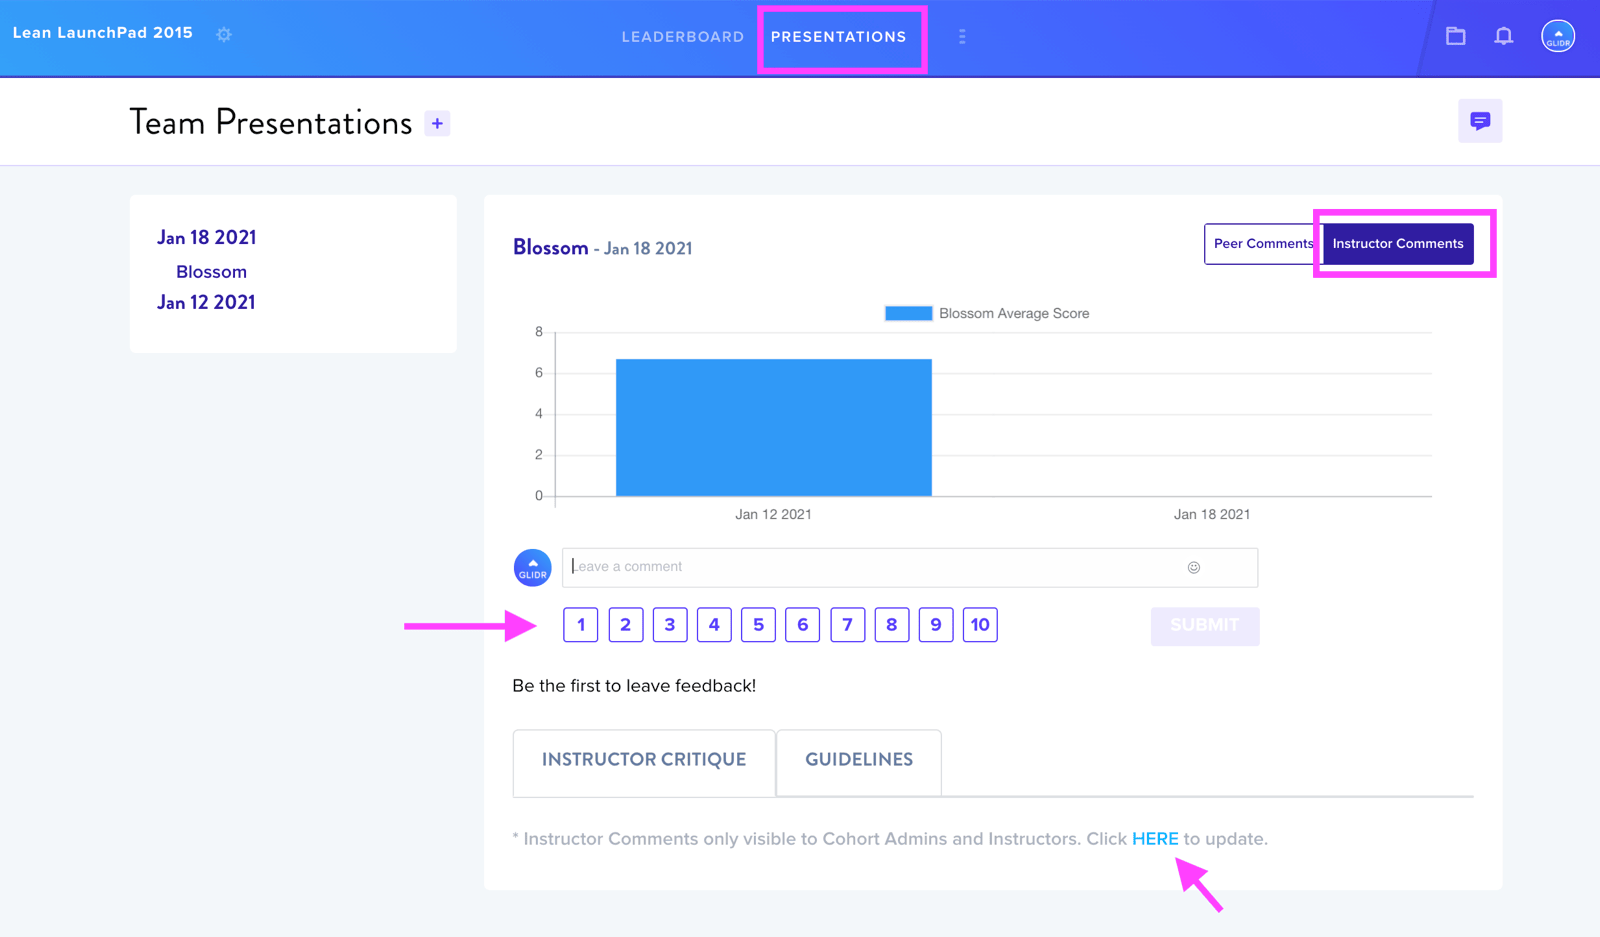Image resolution: width=1600 pixels, height=937 pixels.
Task: Open the Instructor Critique tab
Action: [x=644, y=760]
